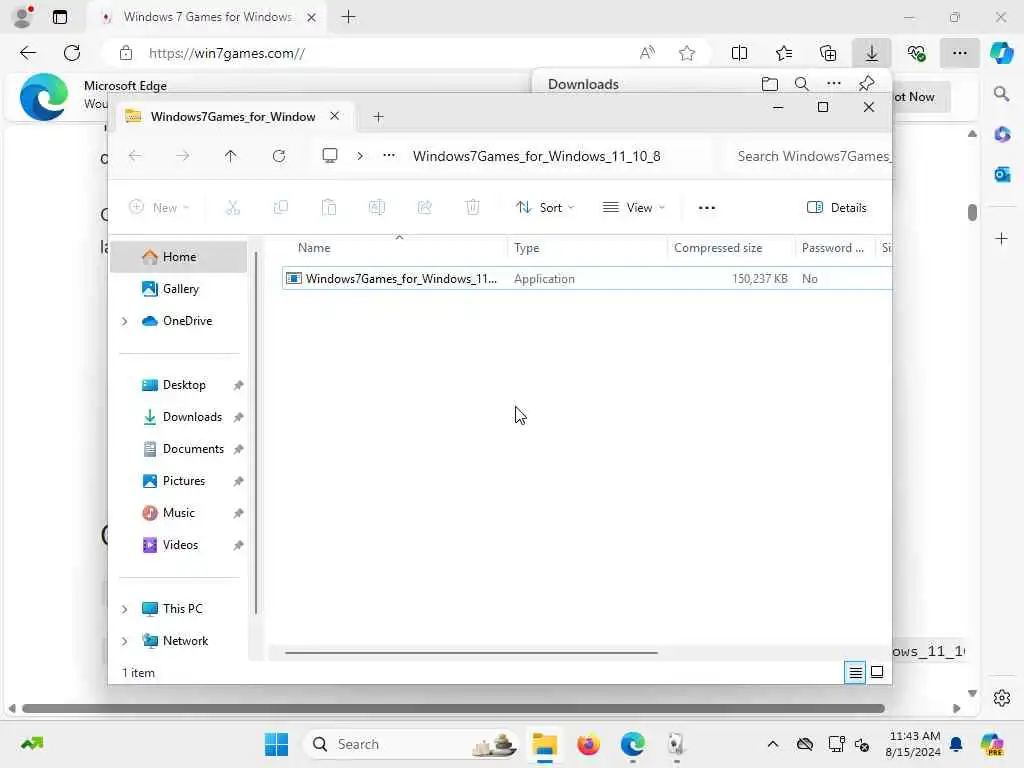Viewport: 1024px width, 768px height.
Task: Open more options in Edge Downloads panel
Action: [x=834, y=84]
